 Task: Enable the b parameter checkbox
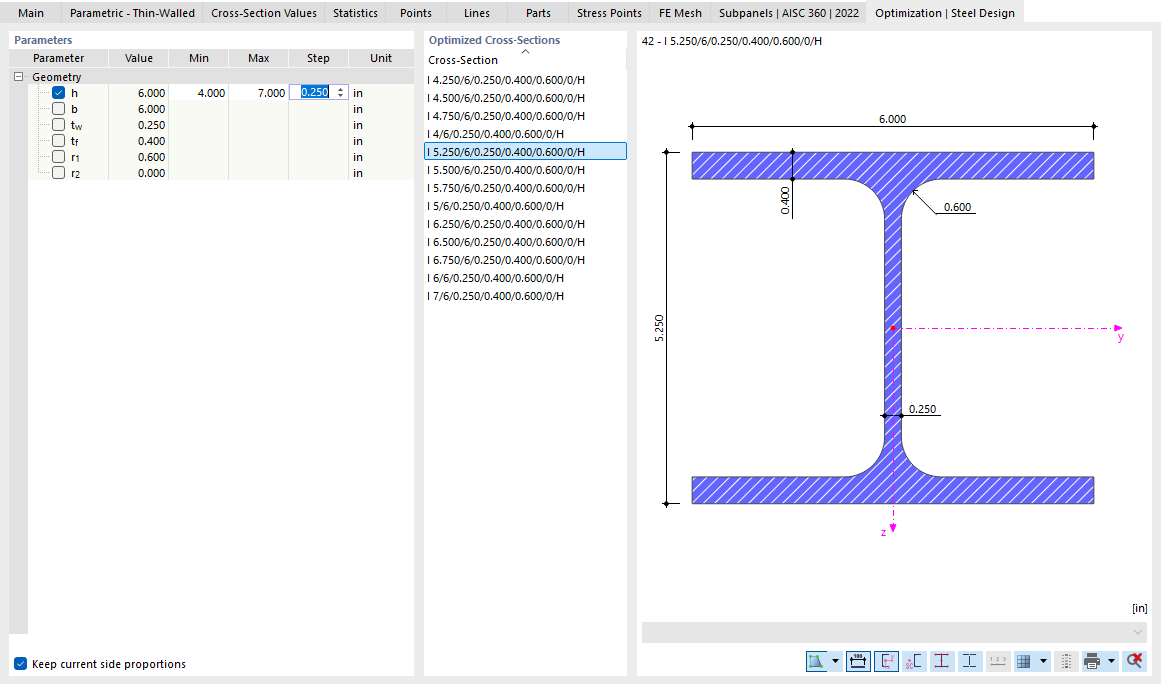tap(57, 108)
